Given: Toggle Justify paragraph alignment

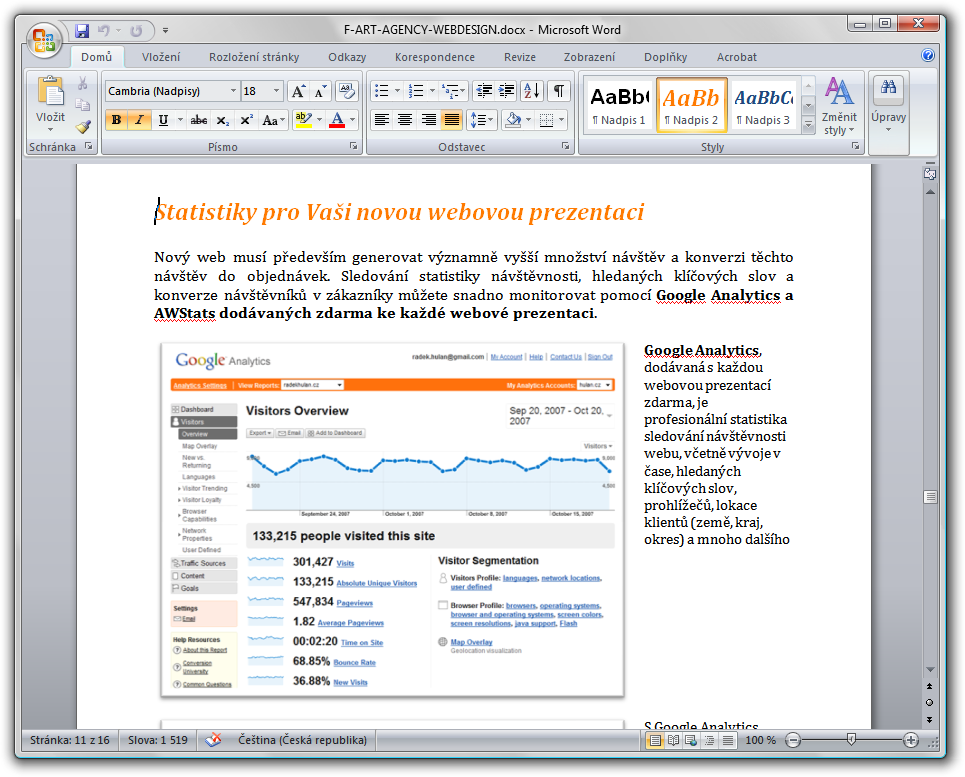Looking at the screenshot, I should point(452,120).
